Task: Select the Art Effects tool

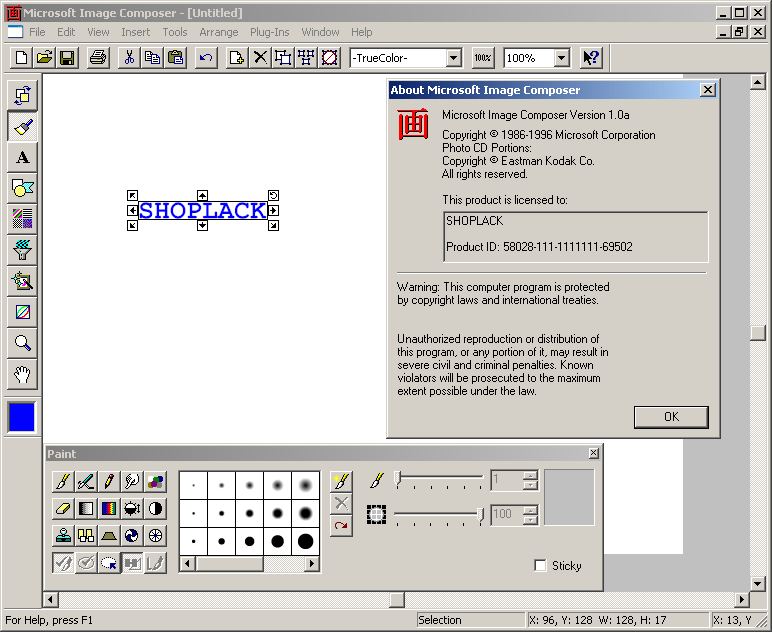Action: (x=22, y=281)
